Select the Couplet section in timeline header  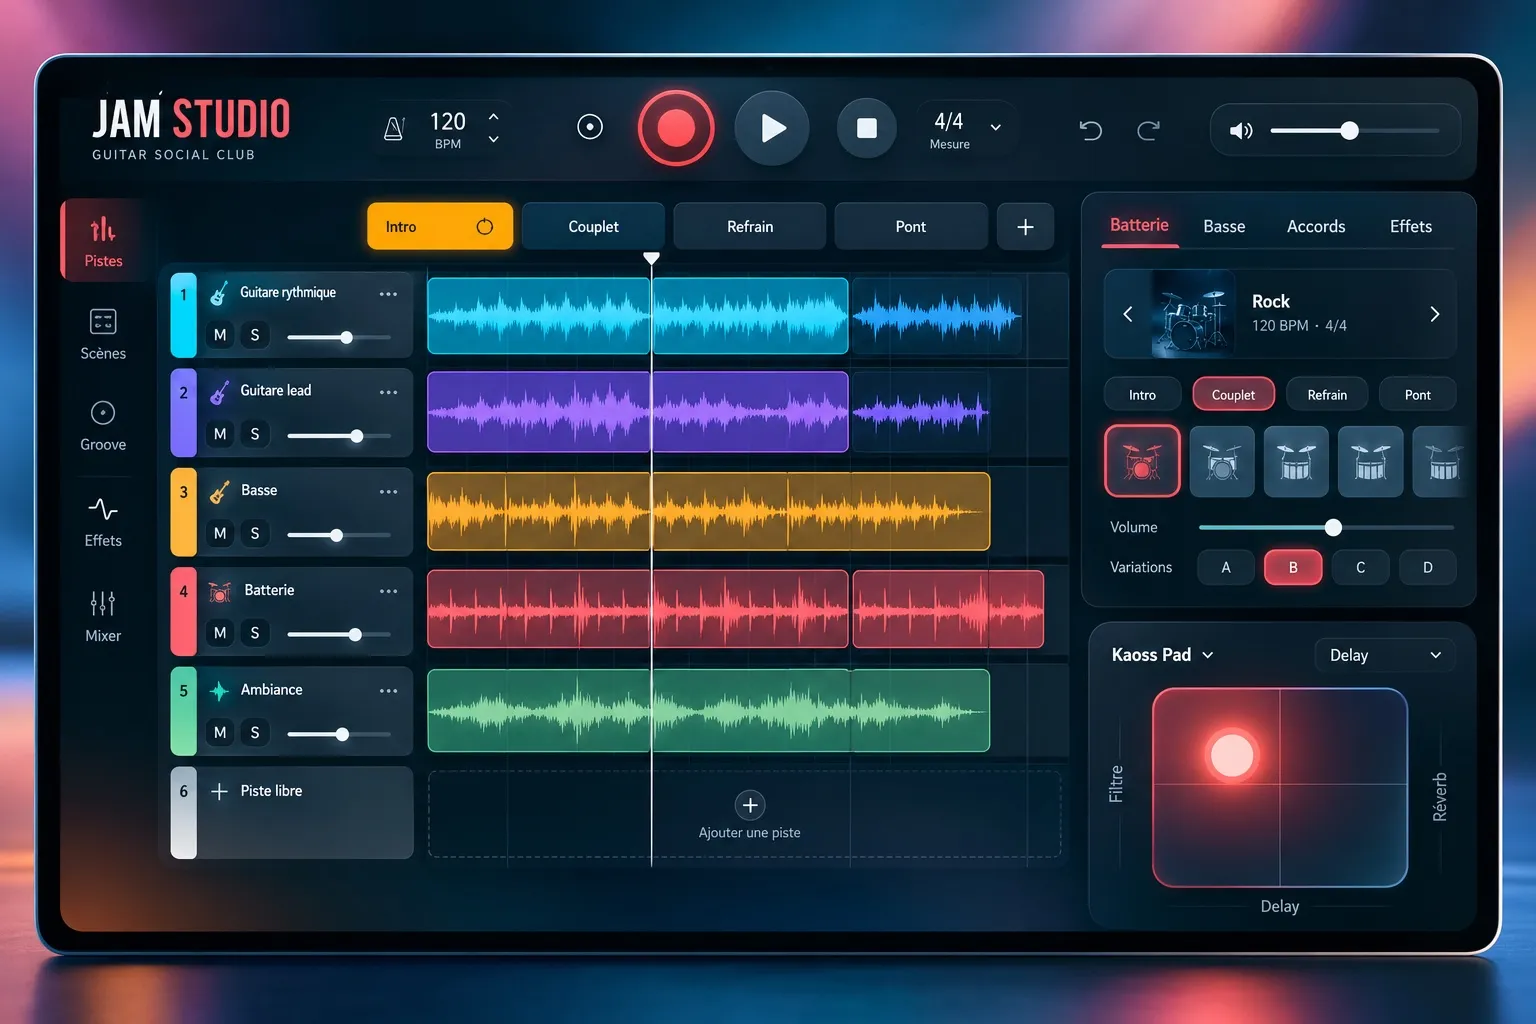[593, 227]
